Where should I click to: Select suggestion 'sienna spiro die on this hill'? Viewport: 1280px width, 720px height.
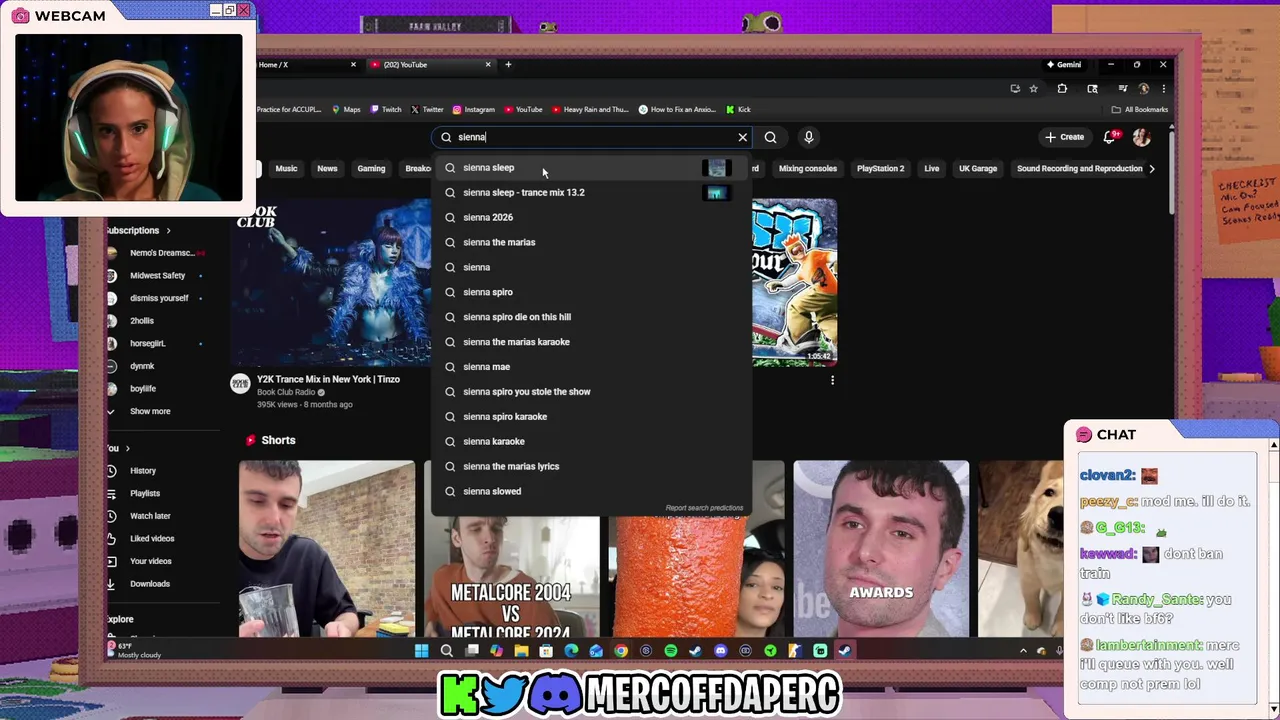point(591,317)
